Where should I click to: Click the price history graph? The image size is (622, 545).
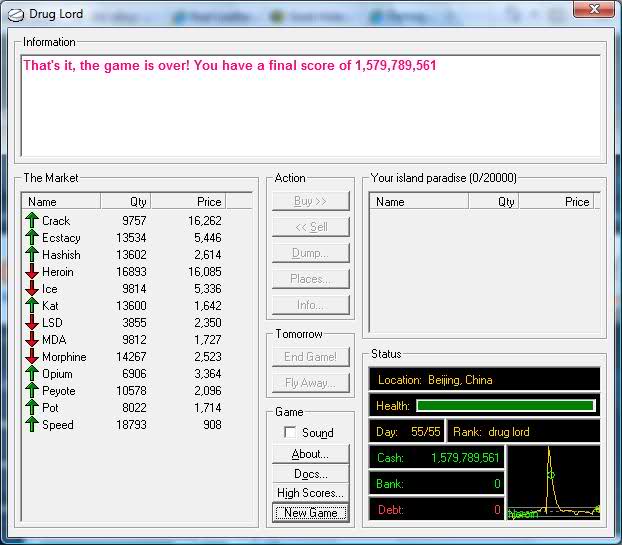[554, 483]
